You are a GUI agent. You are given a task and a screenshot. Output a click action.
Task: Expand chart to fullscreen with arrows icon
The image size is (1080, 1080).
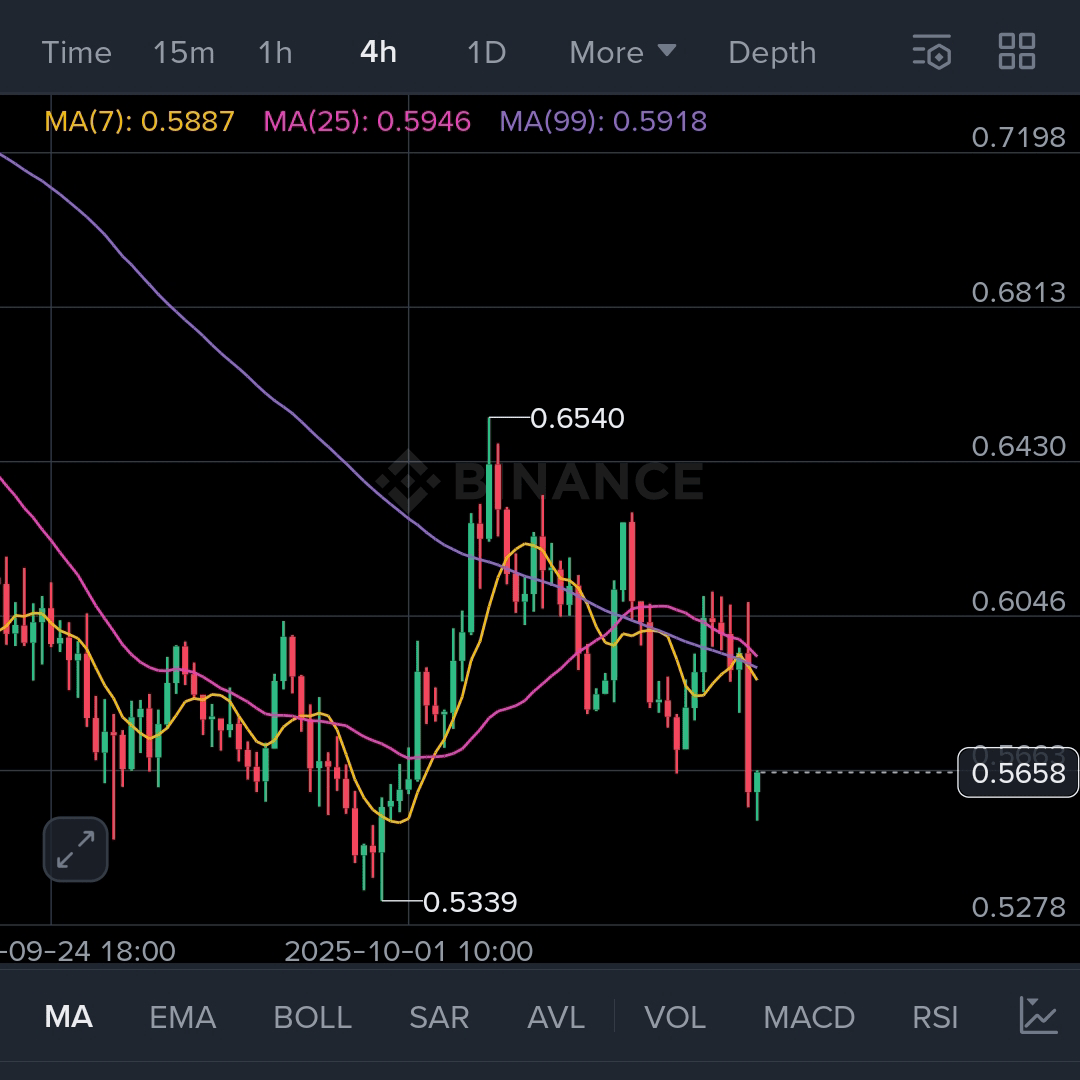pyautogui.click(x=76, y=849)
